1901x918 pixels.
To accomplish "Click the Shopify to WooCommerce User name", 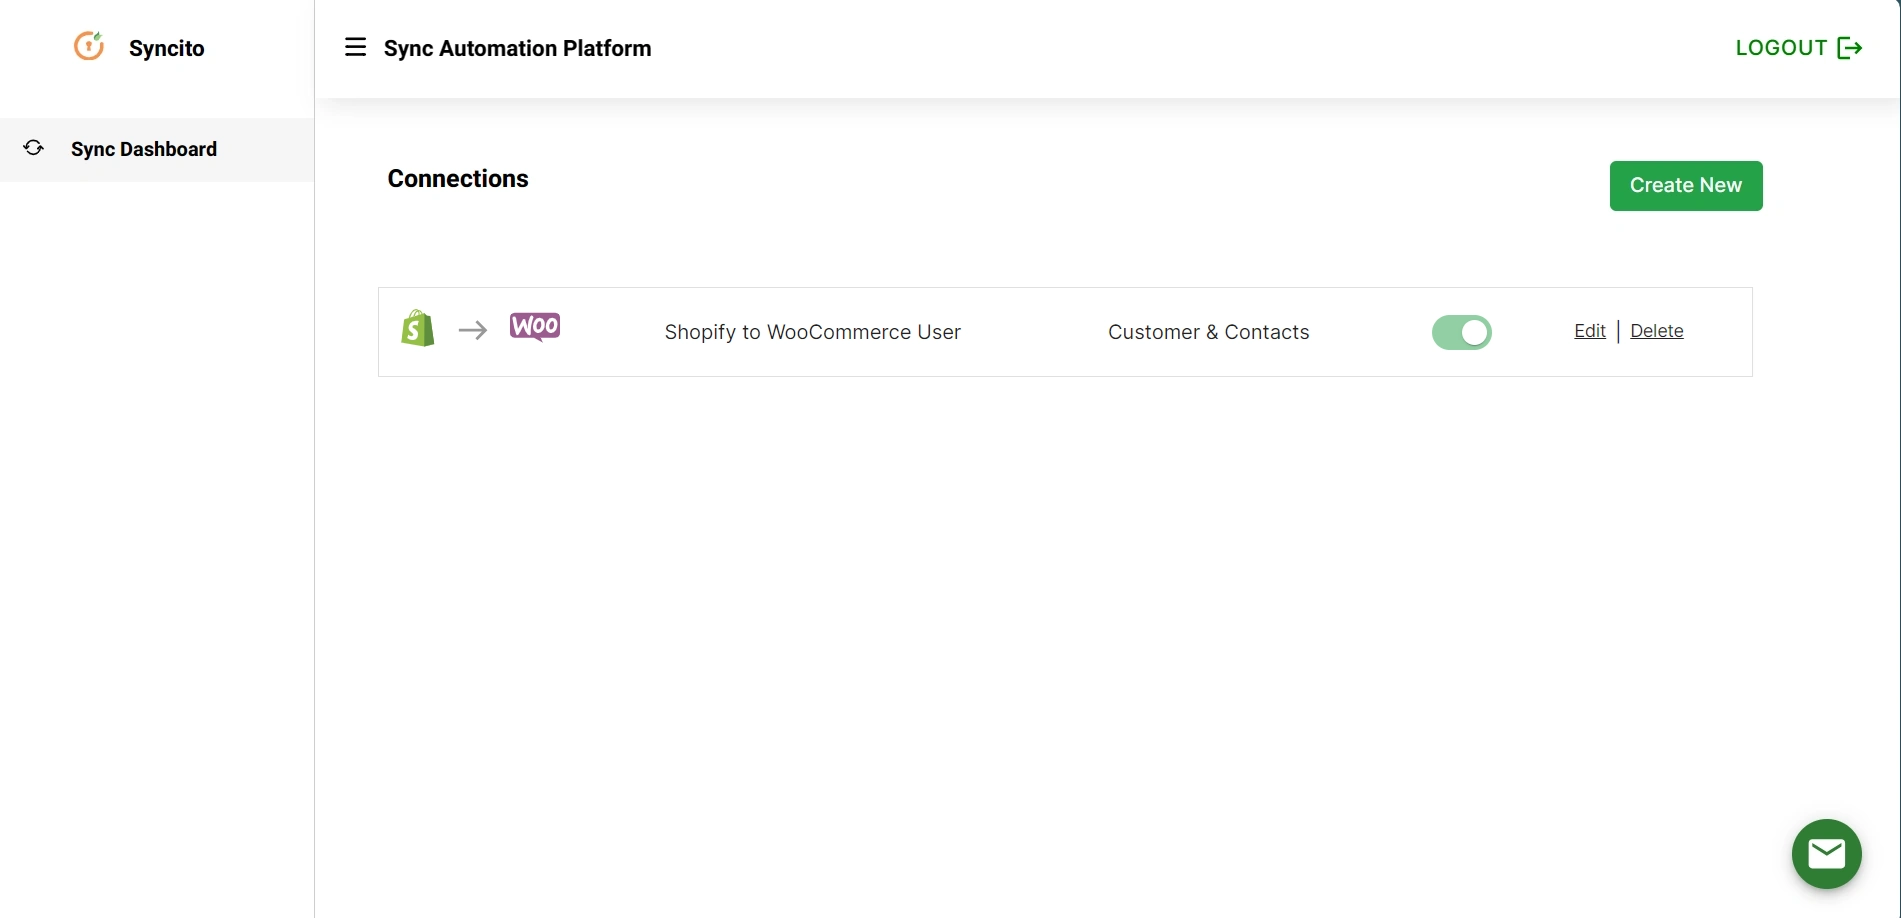I will tap(812, 331).
